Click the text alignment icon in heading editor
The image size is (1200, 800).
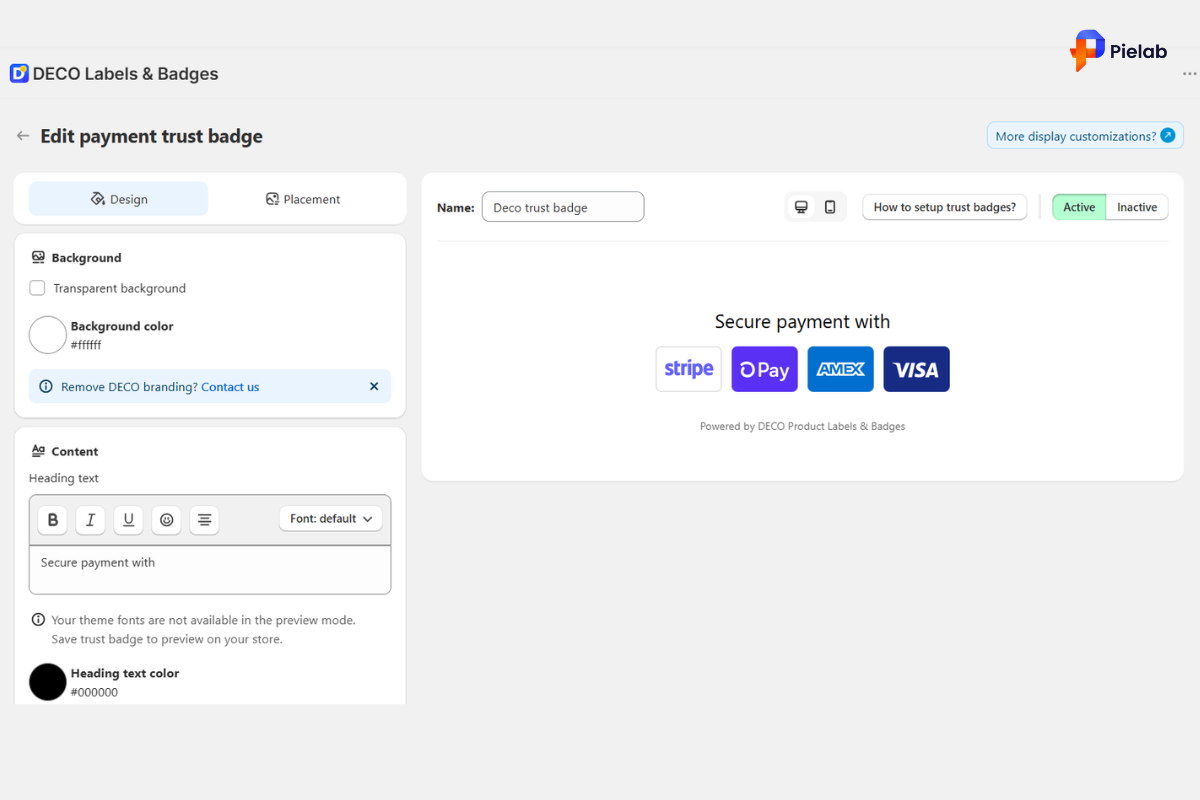coord(204,520)
